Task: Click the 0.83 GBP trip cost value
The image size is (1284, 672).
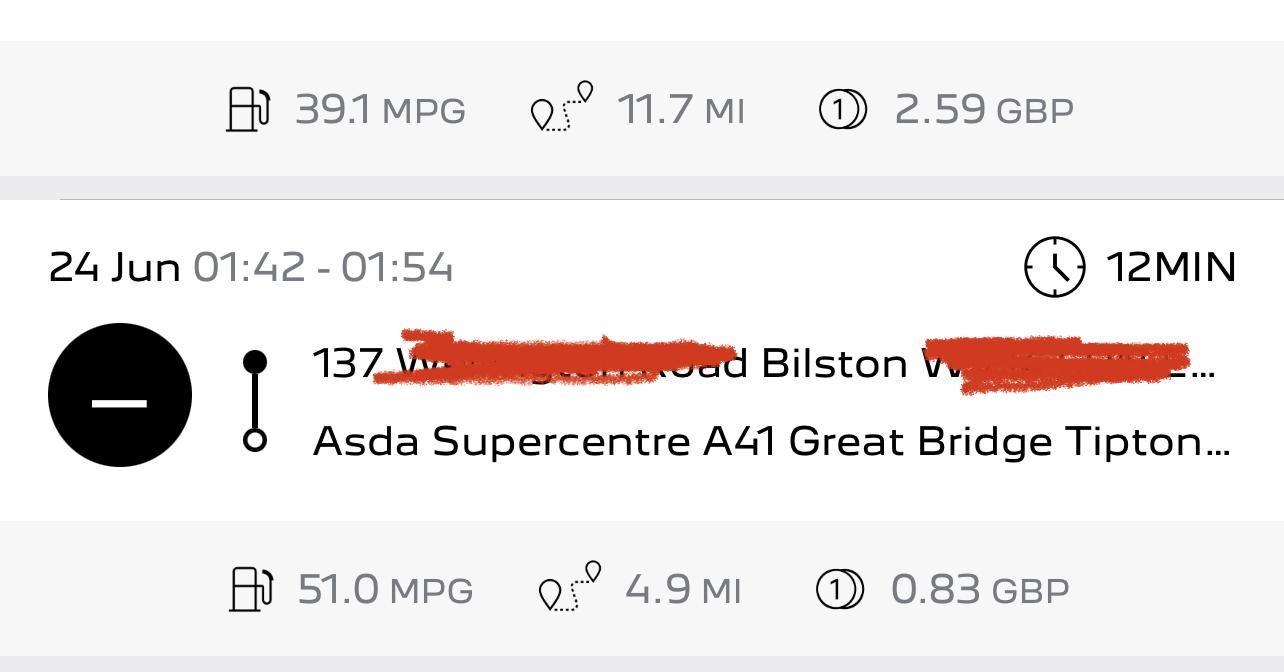Action: [980, 590]
